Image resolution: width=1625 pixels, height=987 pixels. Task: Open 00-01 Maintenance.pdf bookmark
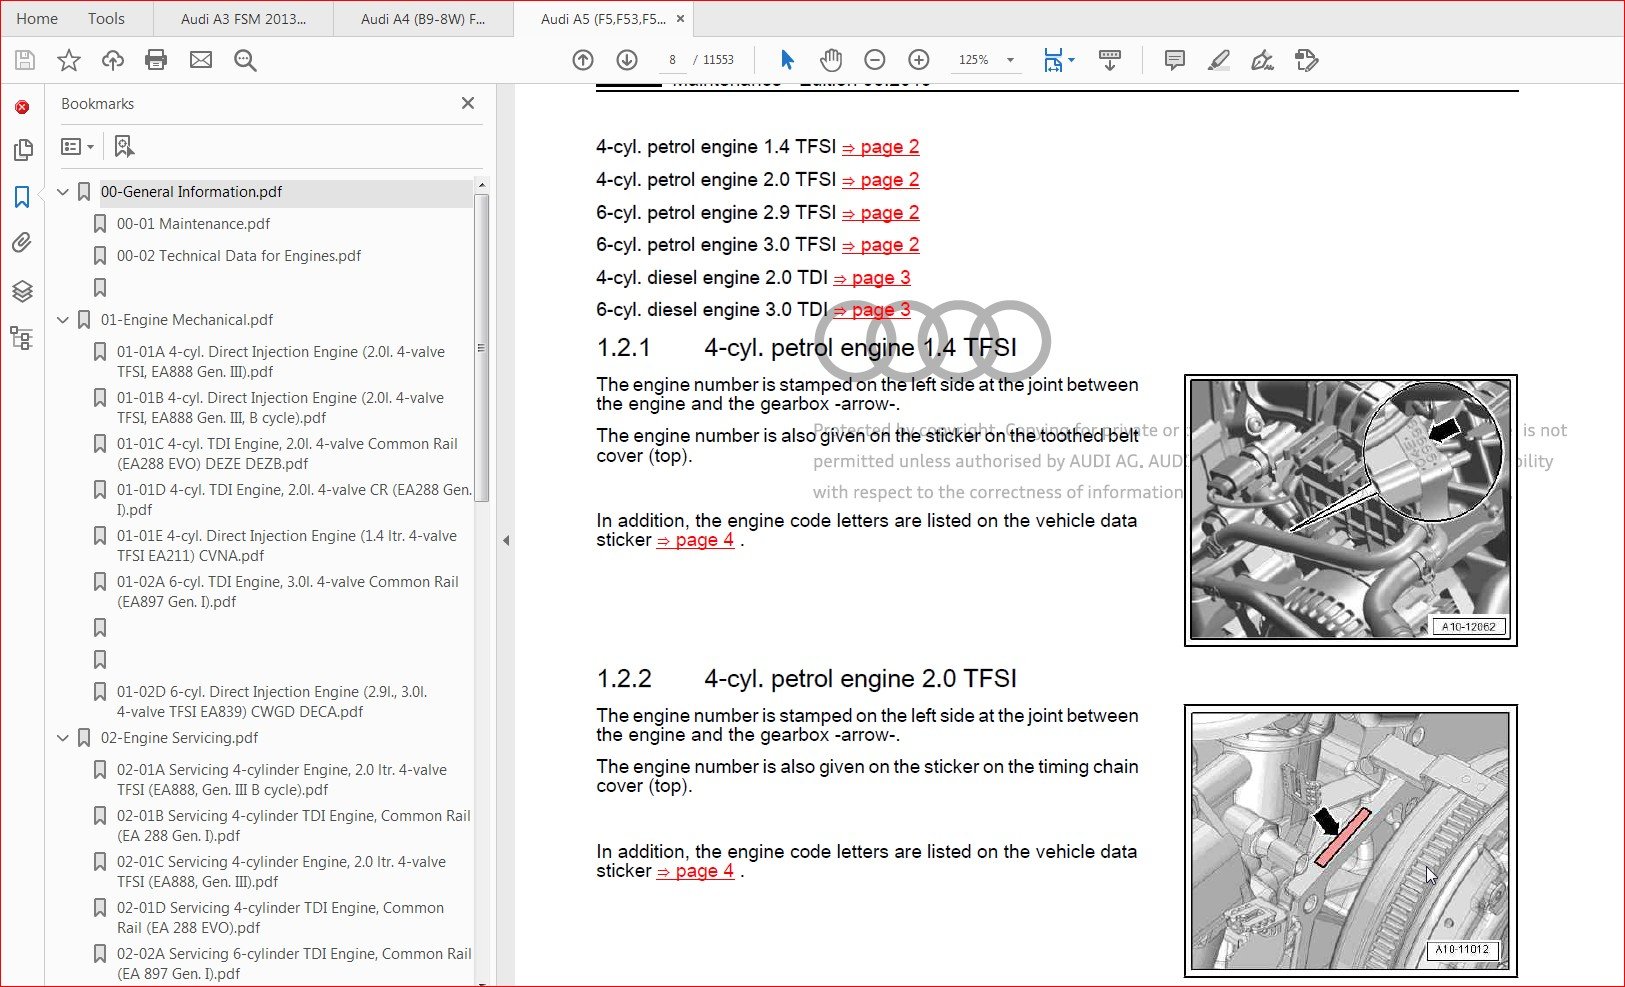[x=193, y=224]
